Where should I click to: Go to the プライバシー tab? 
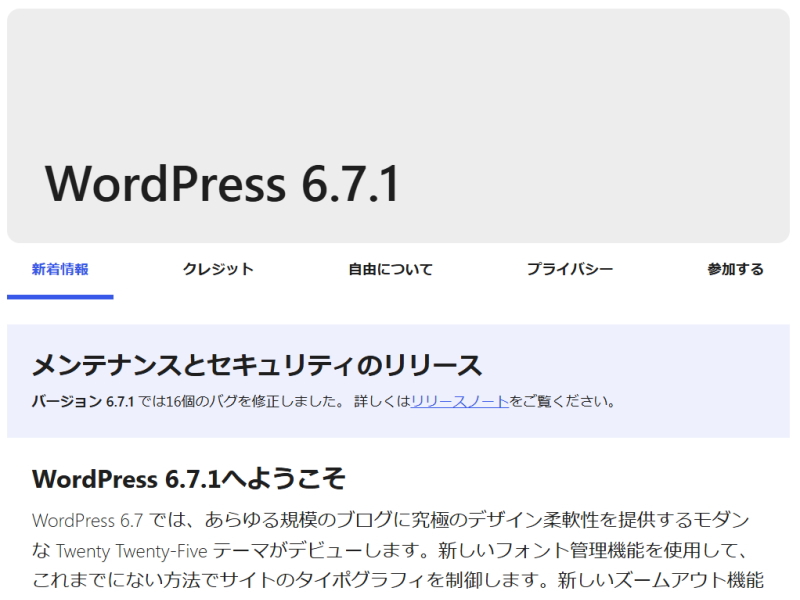[570, 269]
